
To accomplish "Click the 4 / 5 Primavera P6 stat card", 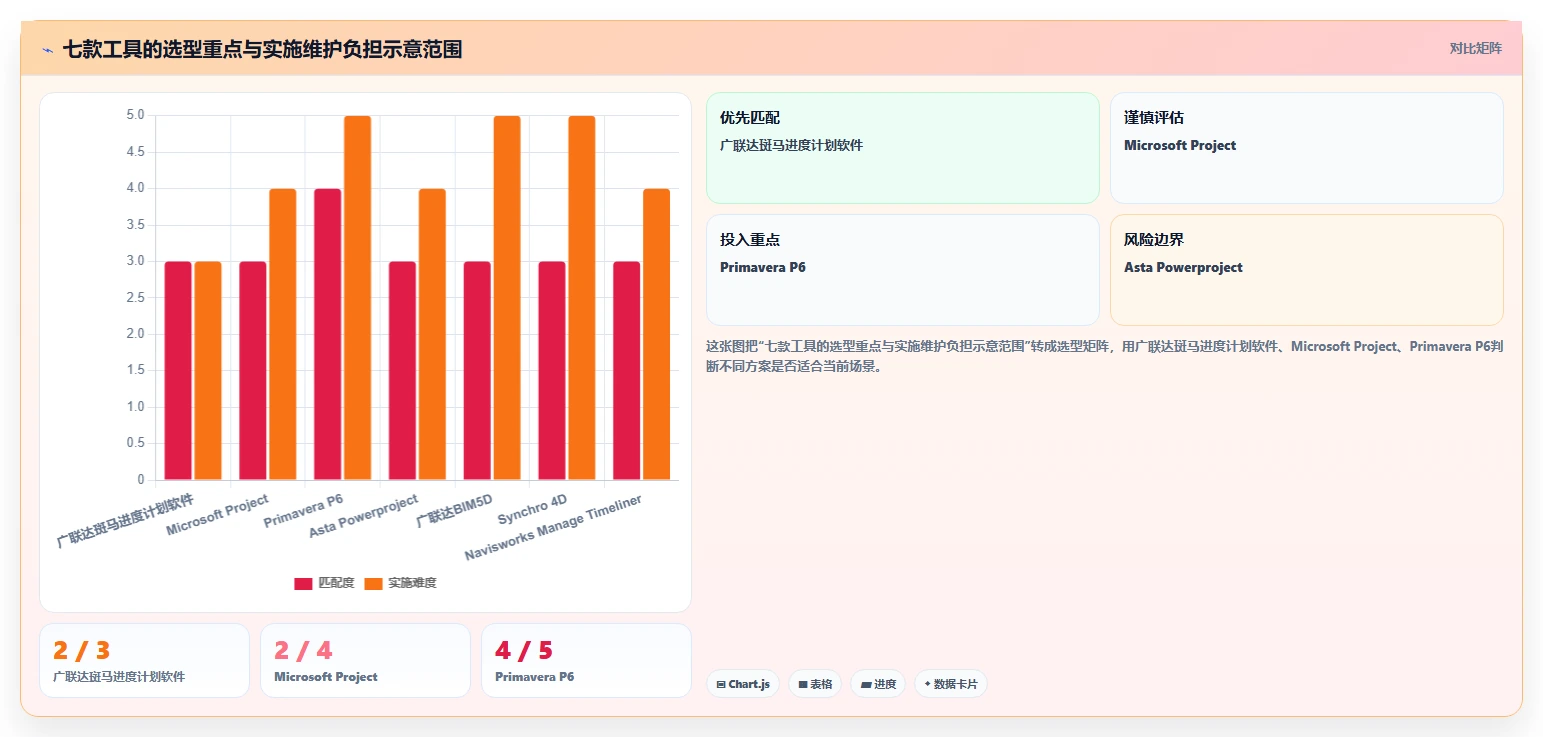I will [x=586, y=661].
